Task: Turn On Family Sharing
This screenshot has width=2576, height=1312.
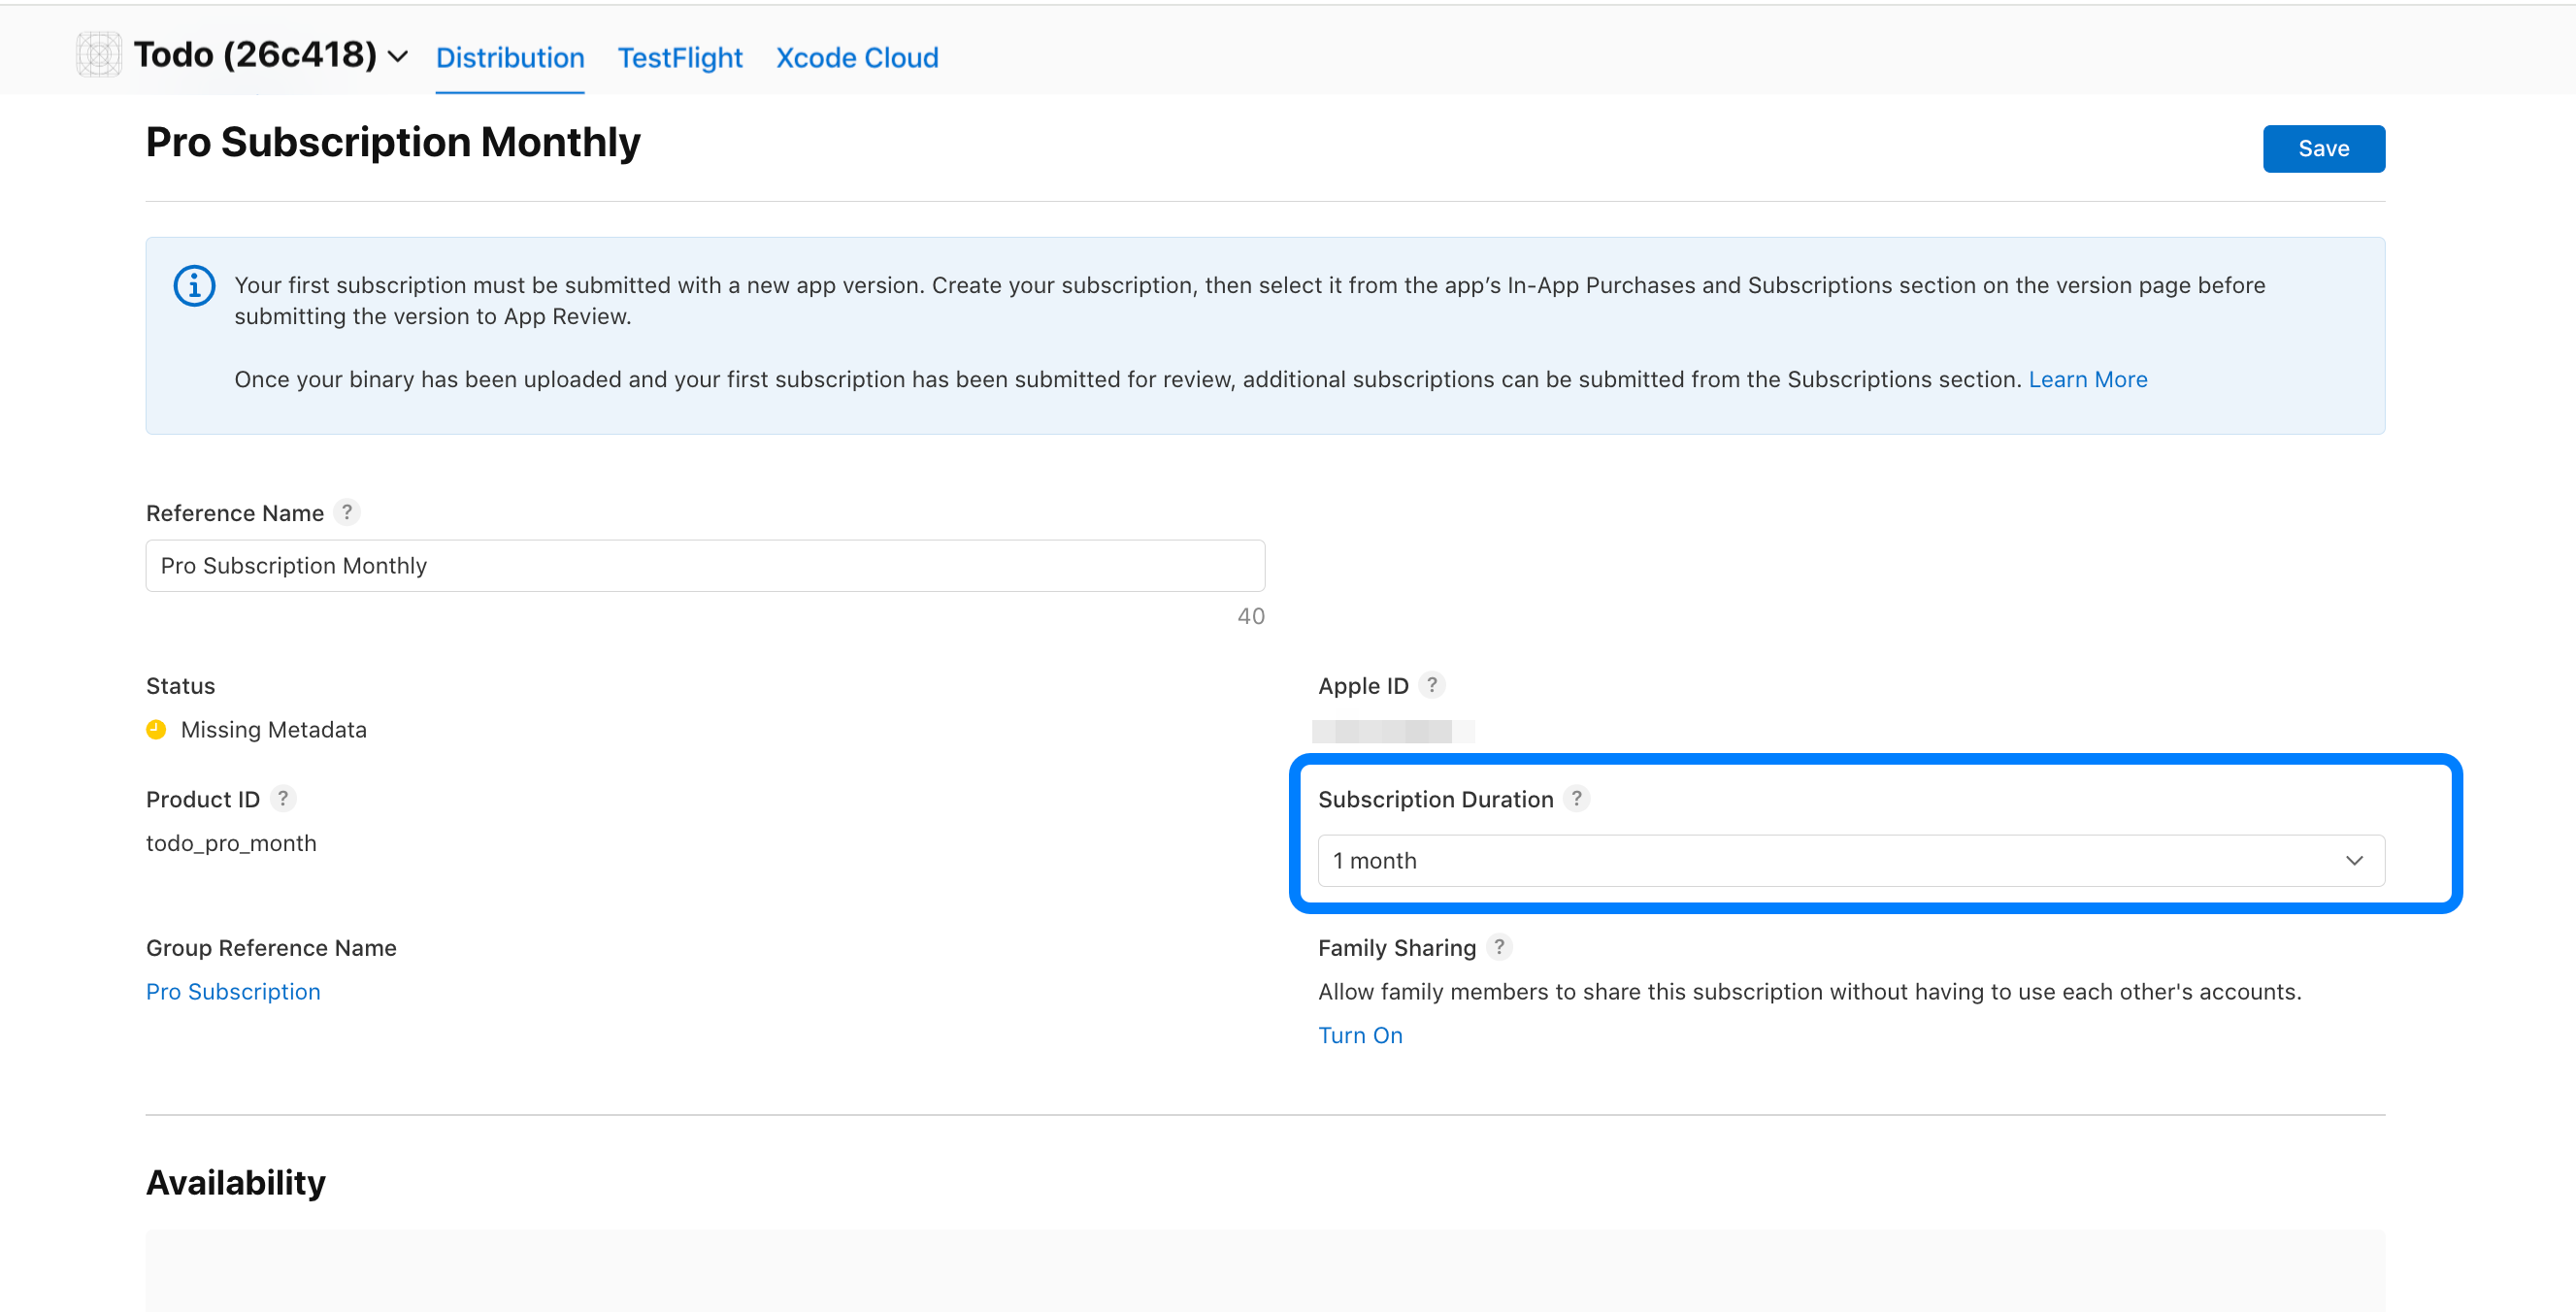Action: click(1360, 1035)
